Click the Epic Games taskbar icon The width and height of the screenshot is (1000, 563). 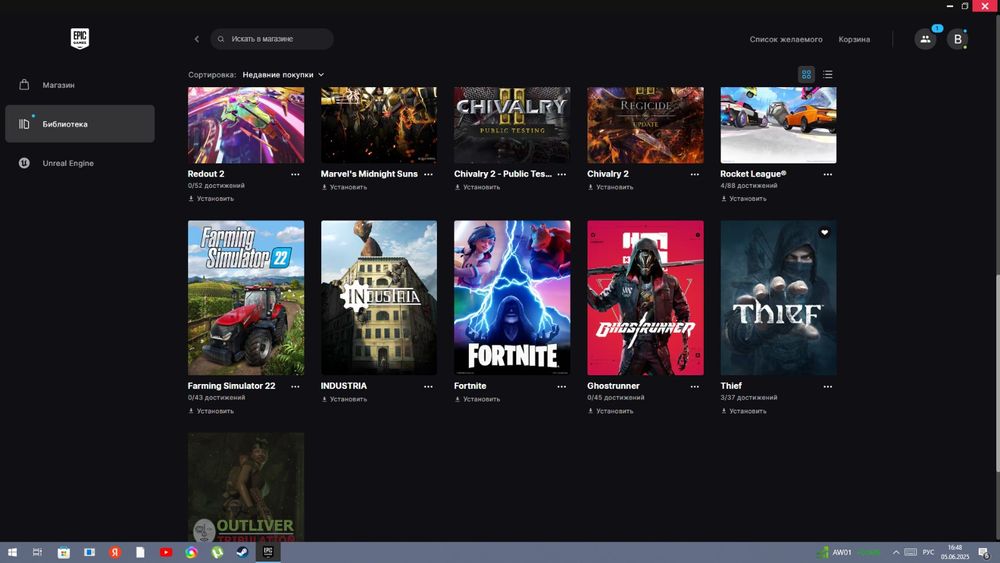point(268,552)
